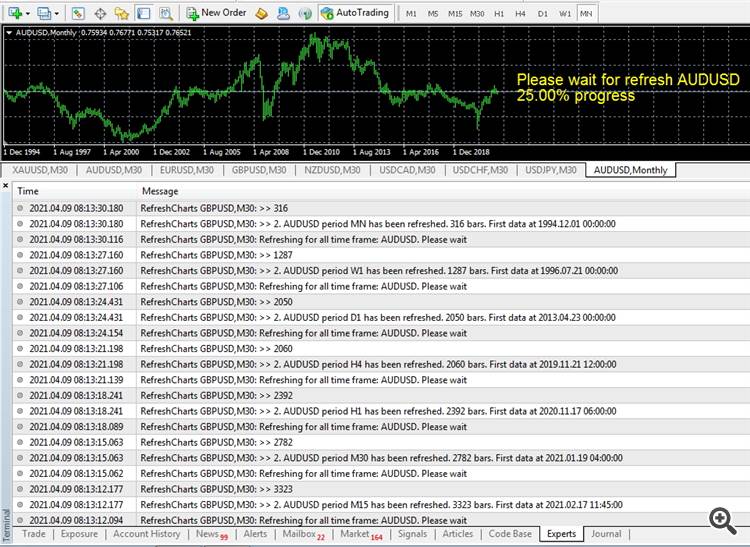This screenshot has width=750, height=547.
Task: Click the Time column header
Action: pos(75,191)
